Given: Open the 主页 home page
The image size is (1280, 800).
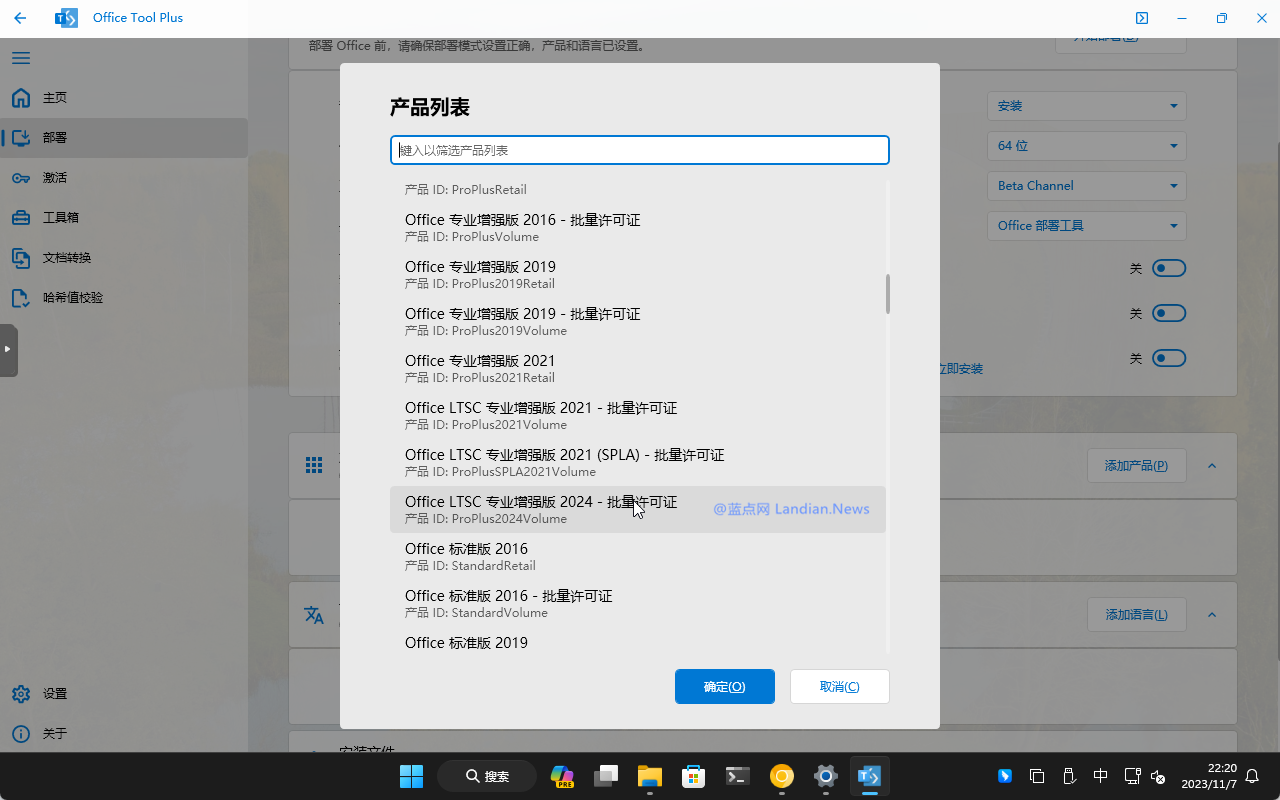Looking at the screenshot, I should click(55, 98).
